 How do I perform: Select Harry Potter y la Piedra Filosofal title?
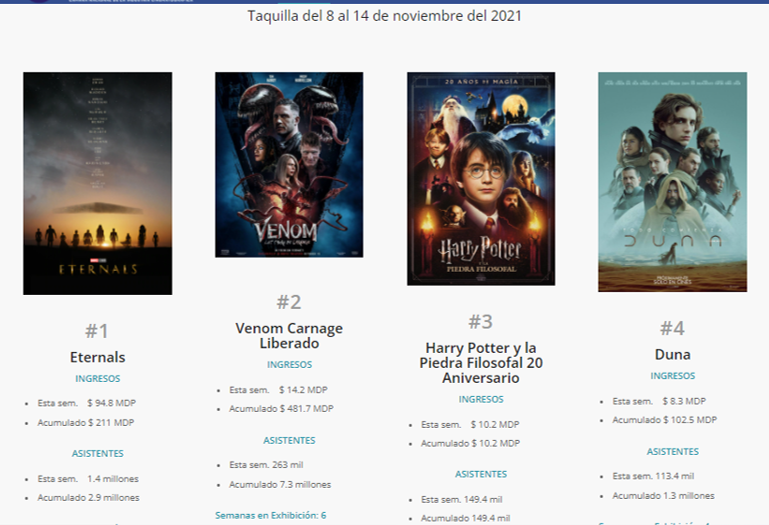click(481, 363)
